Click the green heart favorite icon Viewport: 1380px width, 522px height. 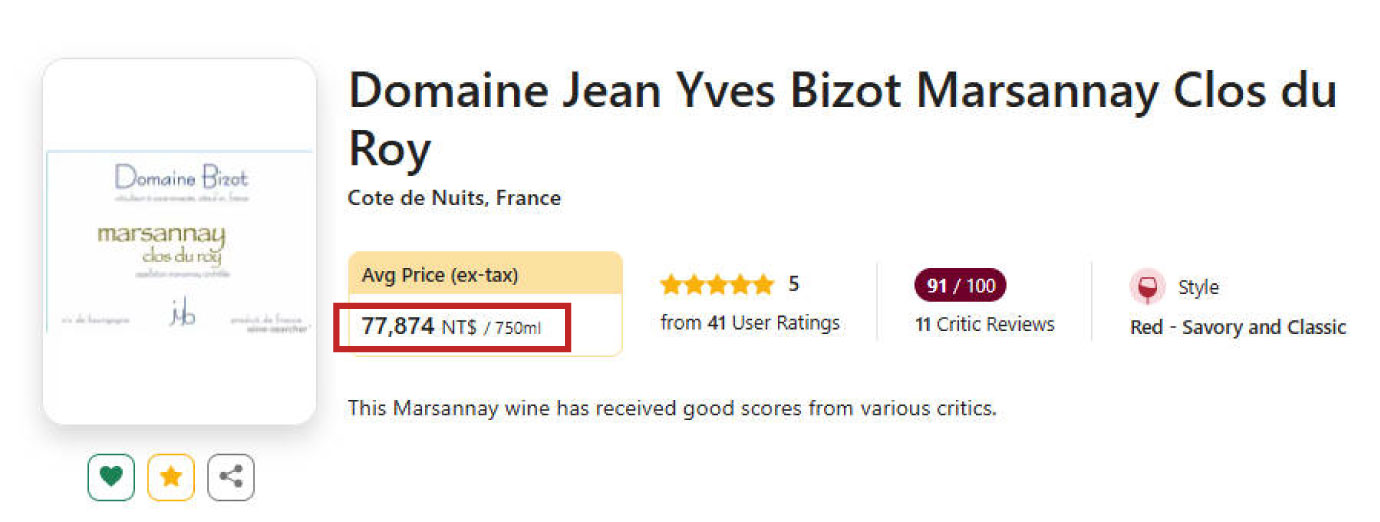[x=111, y=477]
